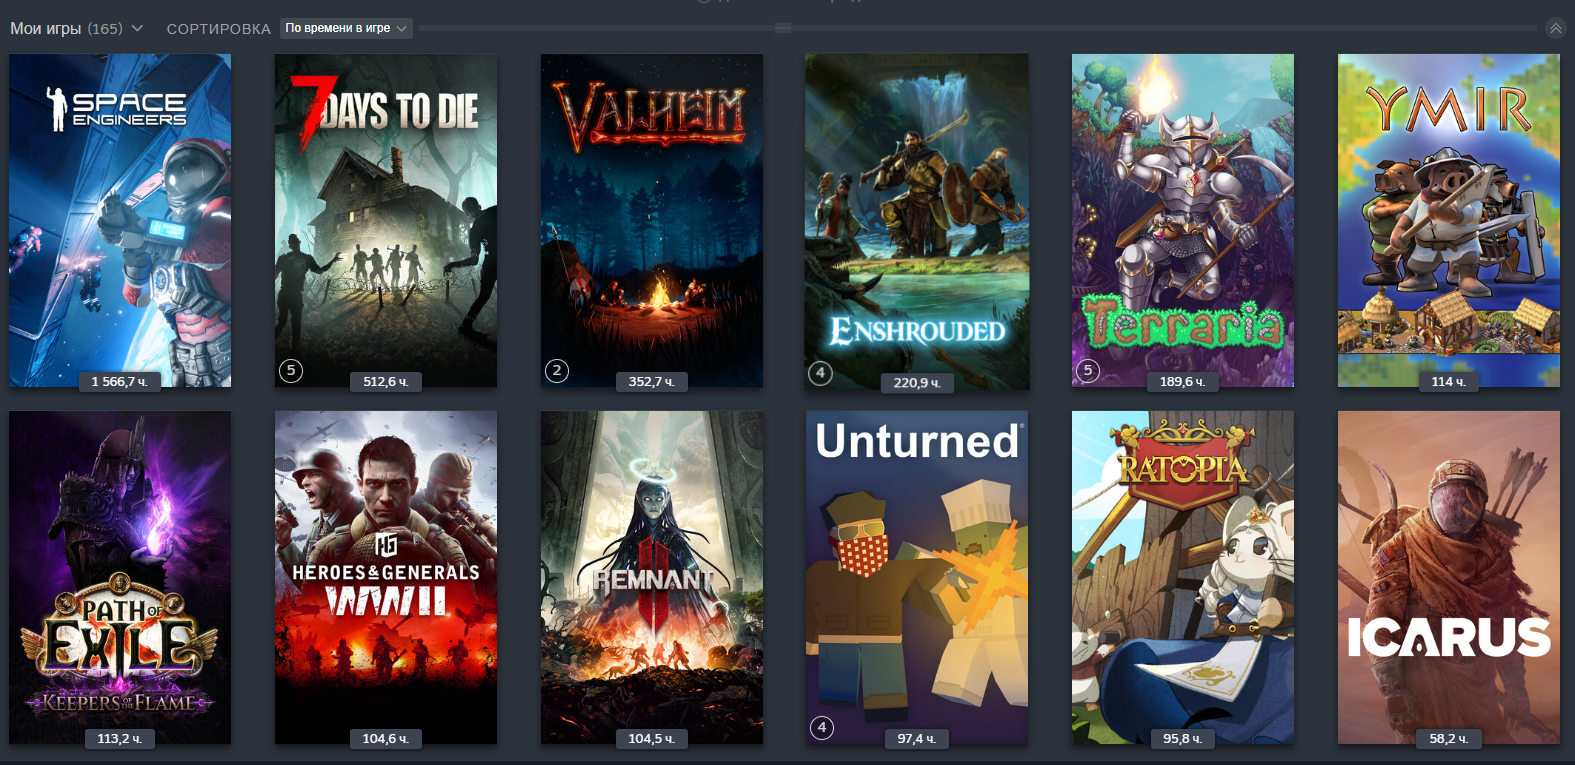Select the Ratopia game tile
Image resolution: width=1575 pixels, height=765 pixels.
pyautogui.click(x=1183, y=577)
